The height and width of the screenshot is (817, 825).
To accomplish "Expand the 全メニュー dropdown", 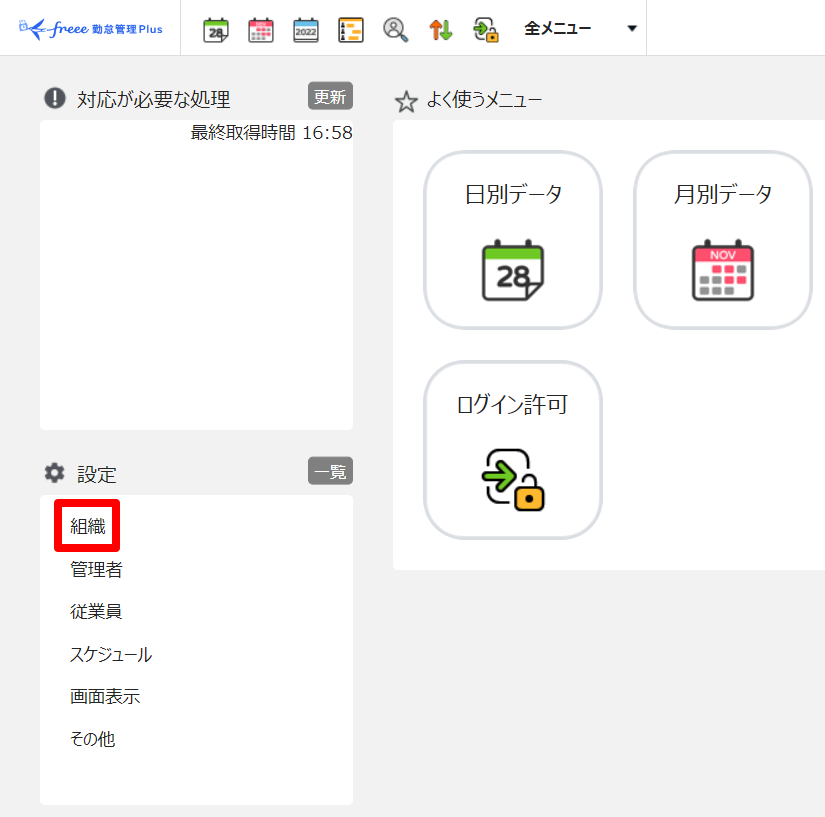I will click(580, 28).
